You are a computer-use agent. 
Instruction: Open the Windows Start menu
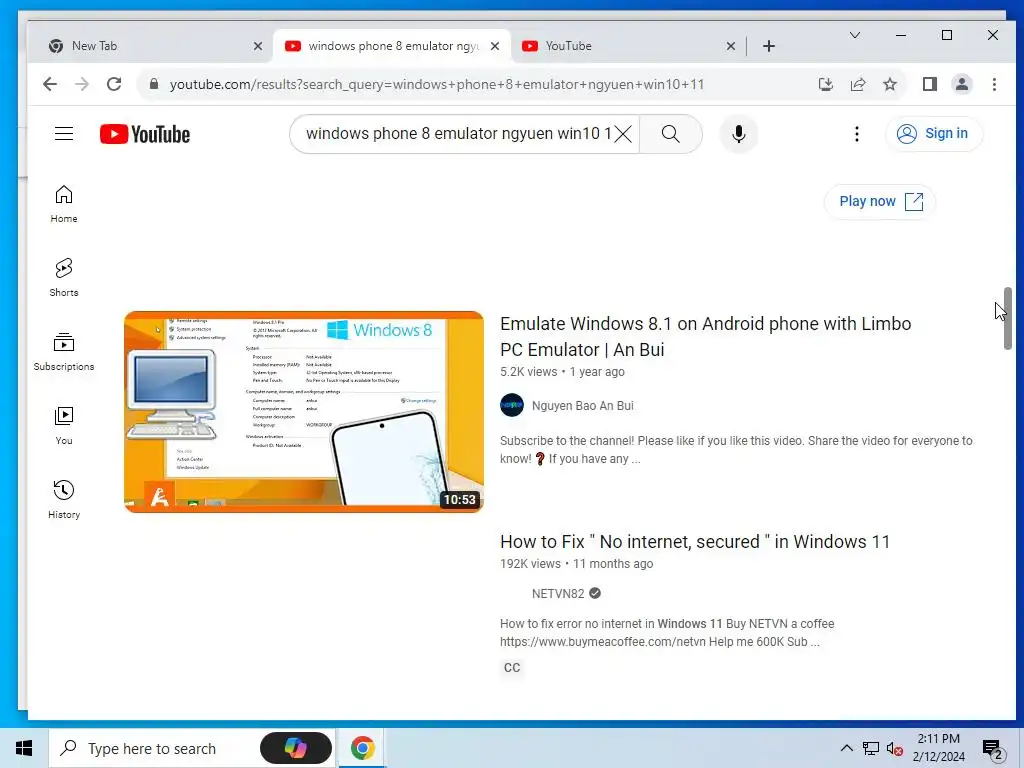click(x=24, y=748)
